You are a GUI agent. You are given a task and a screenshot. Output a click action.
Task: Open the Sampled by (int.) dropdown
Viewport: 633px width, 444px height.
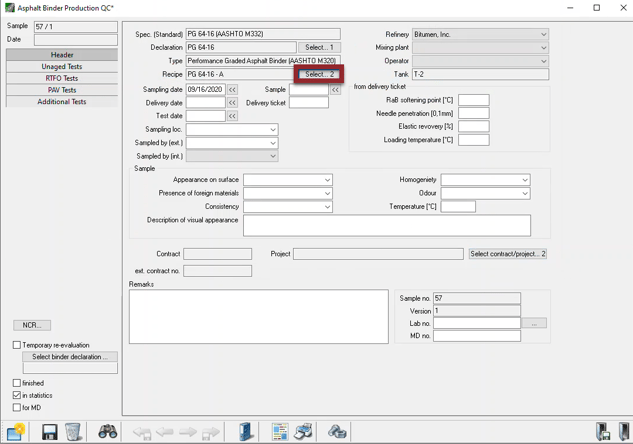(232, 156)
